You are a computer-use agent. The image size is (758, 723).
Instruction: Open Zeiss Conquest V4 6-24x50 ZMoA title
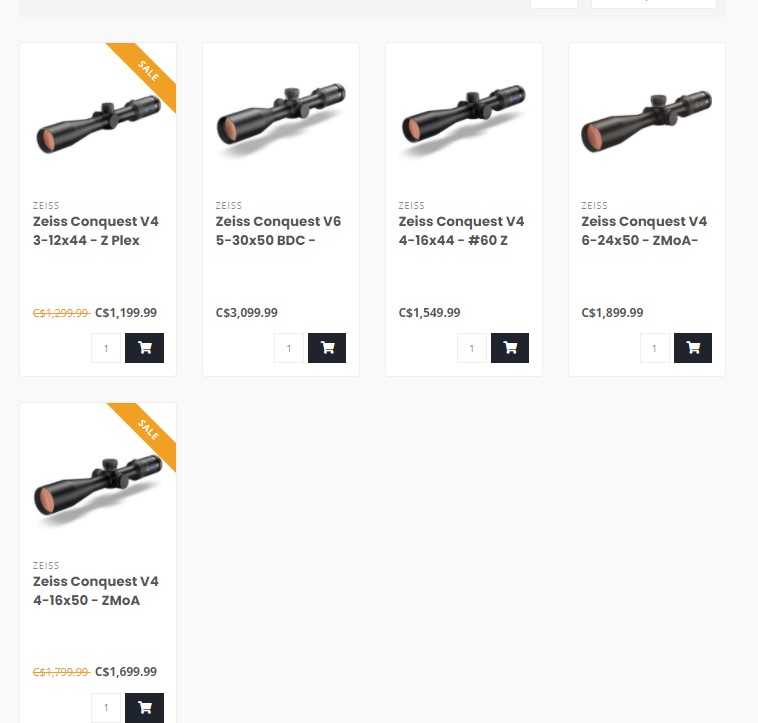point(644,231)
